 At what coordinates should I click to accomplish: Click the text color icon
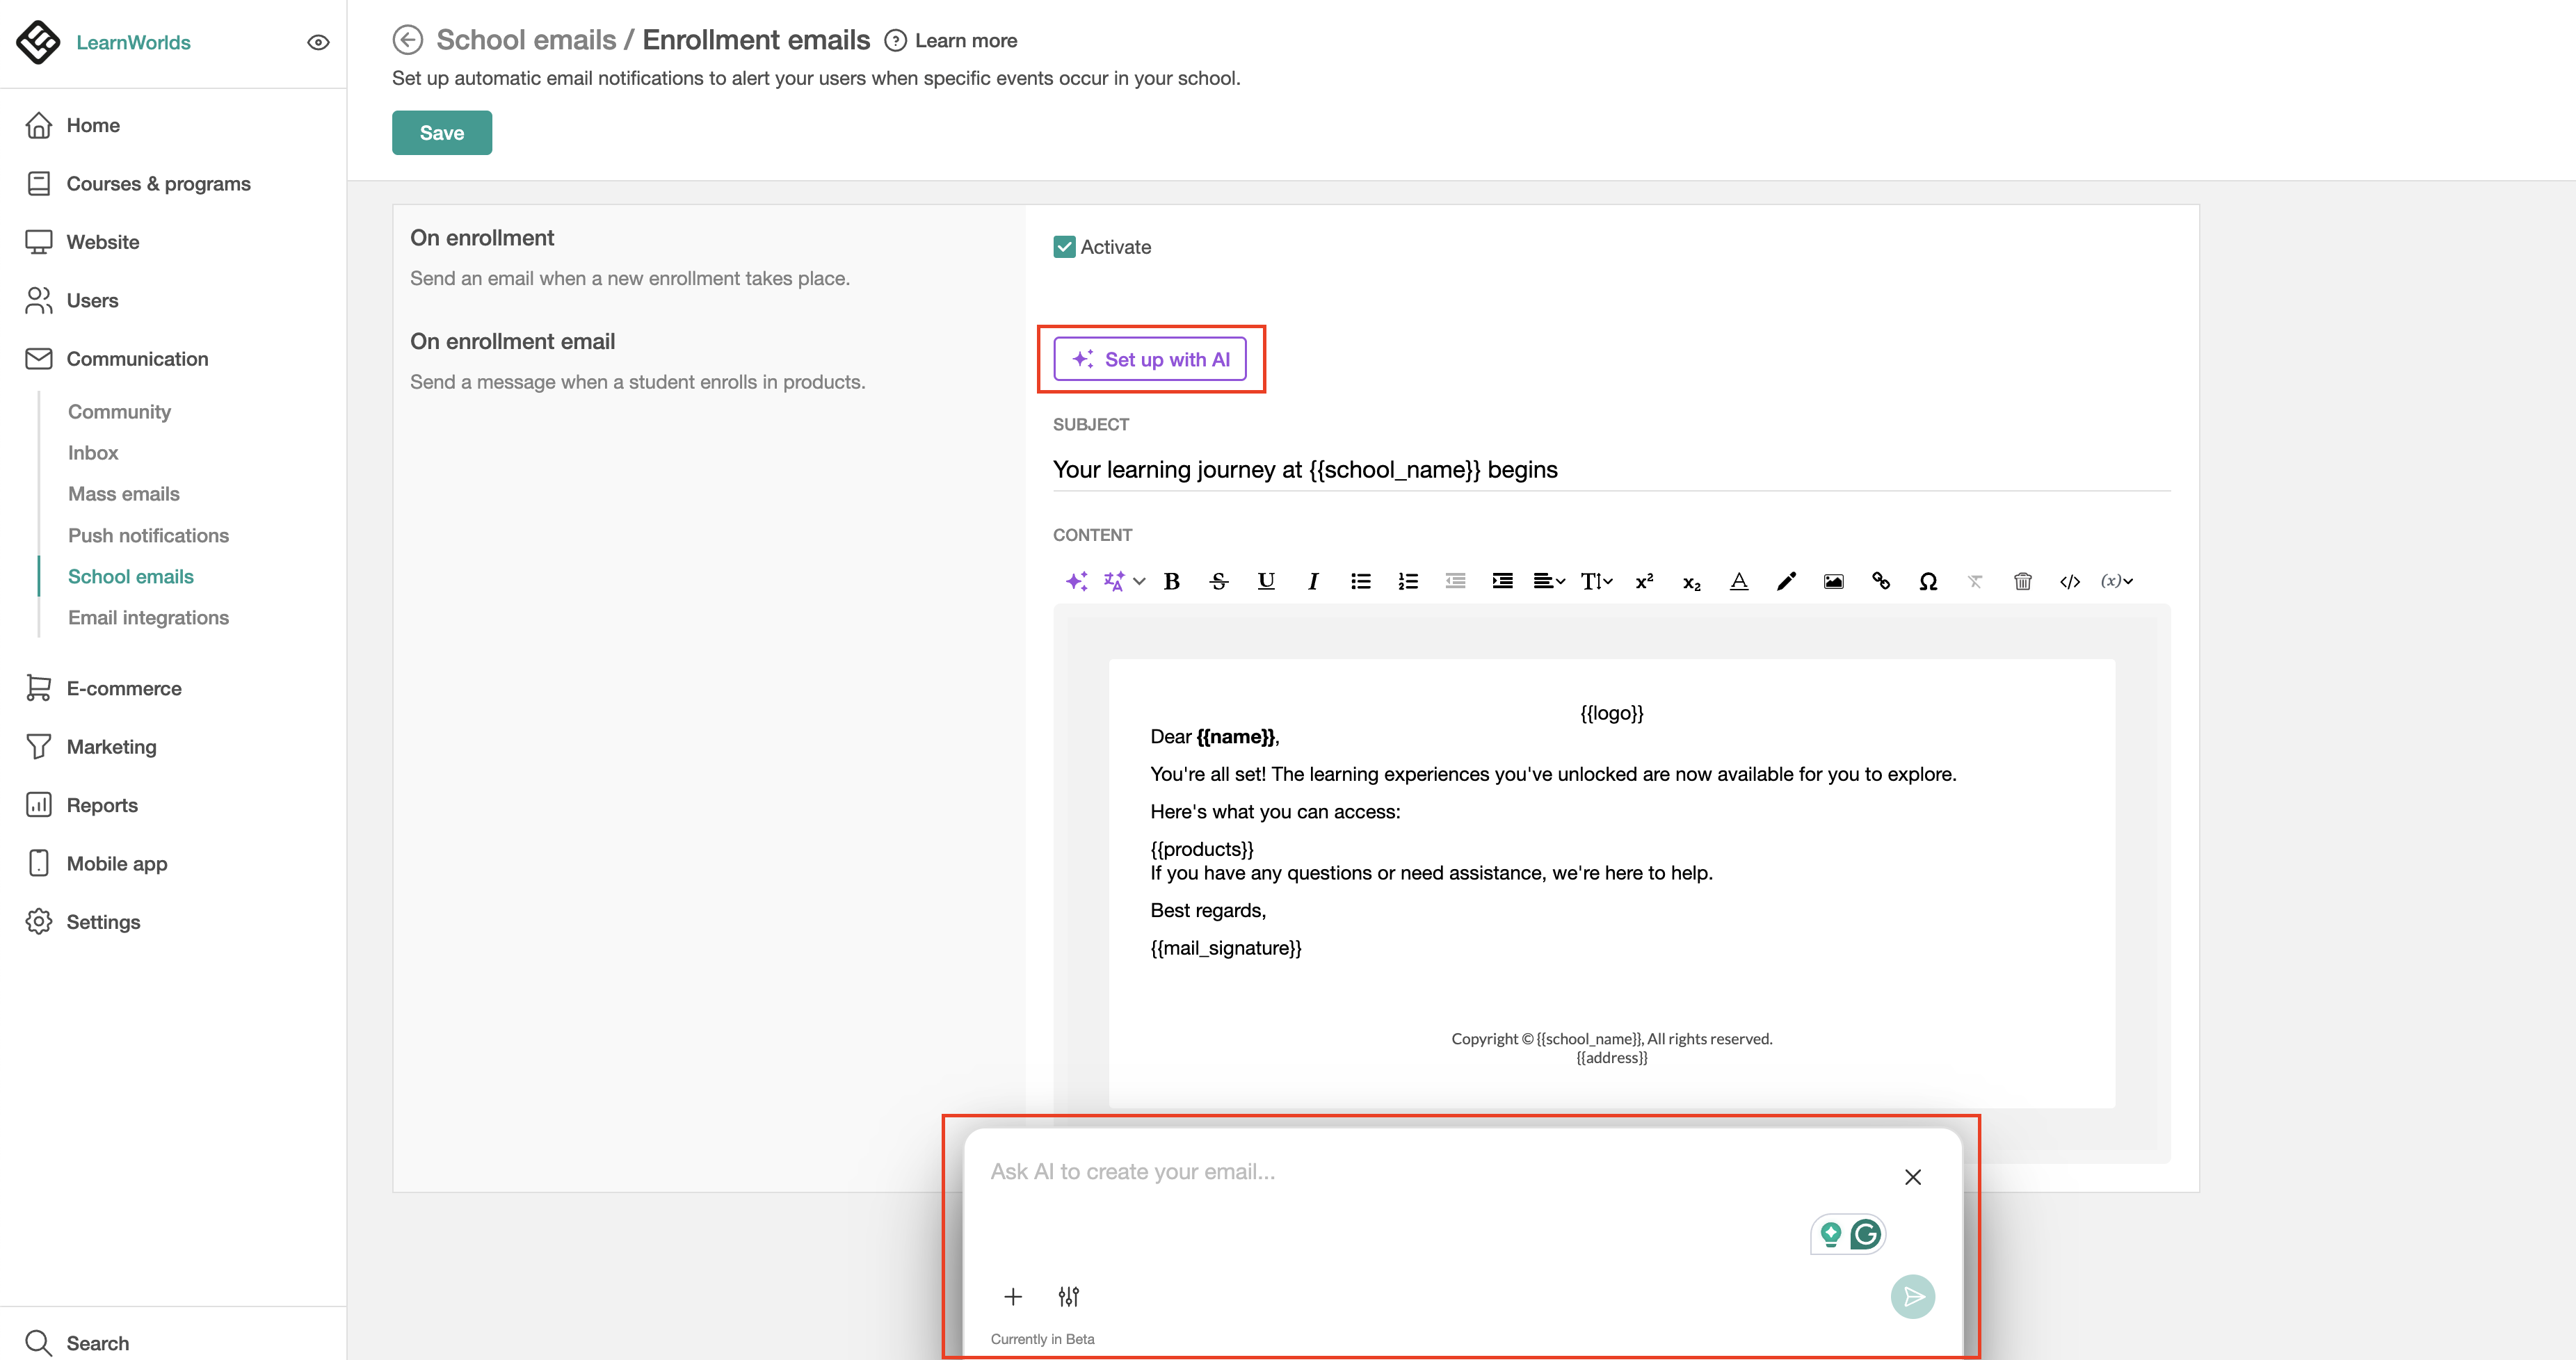coord(1739,581)
